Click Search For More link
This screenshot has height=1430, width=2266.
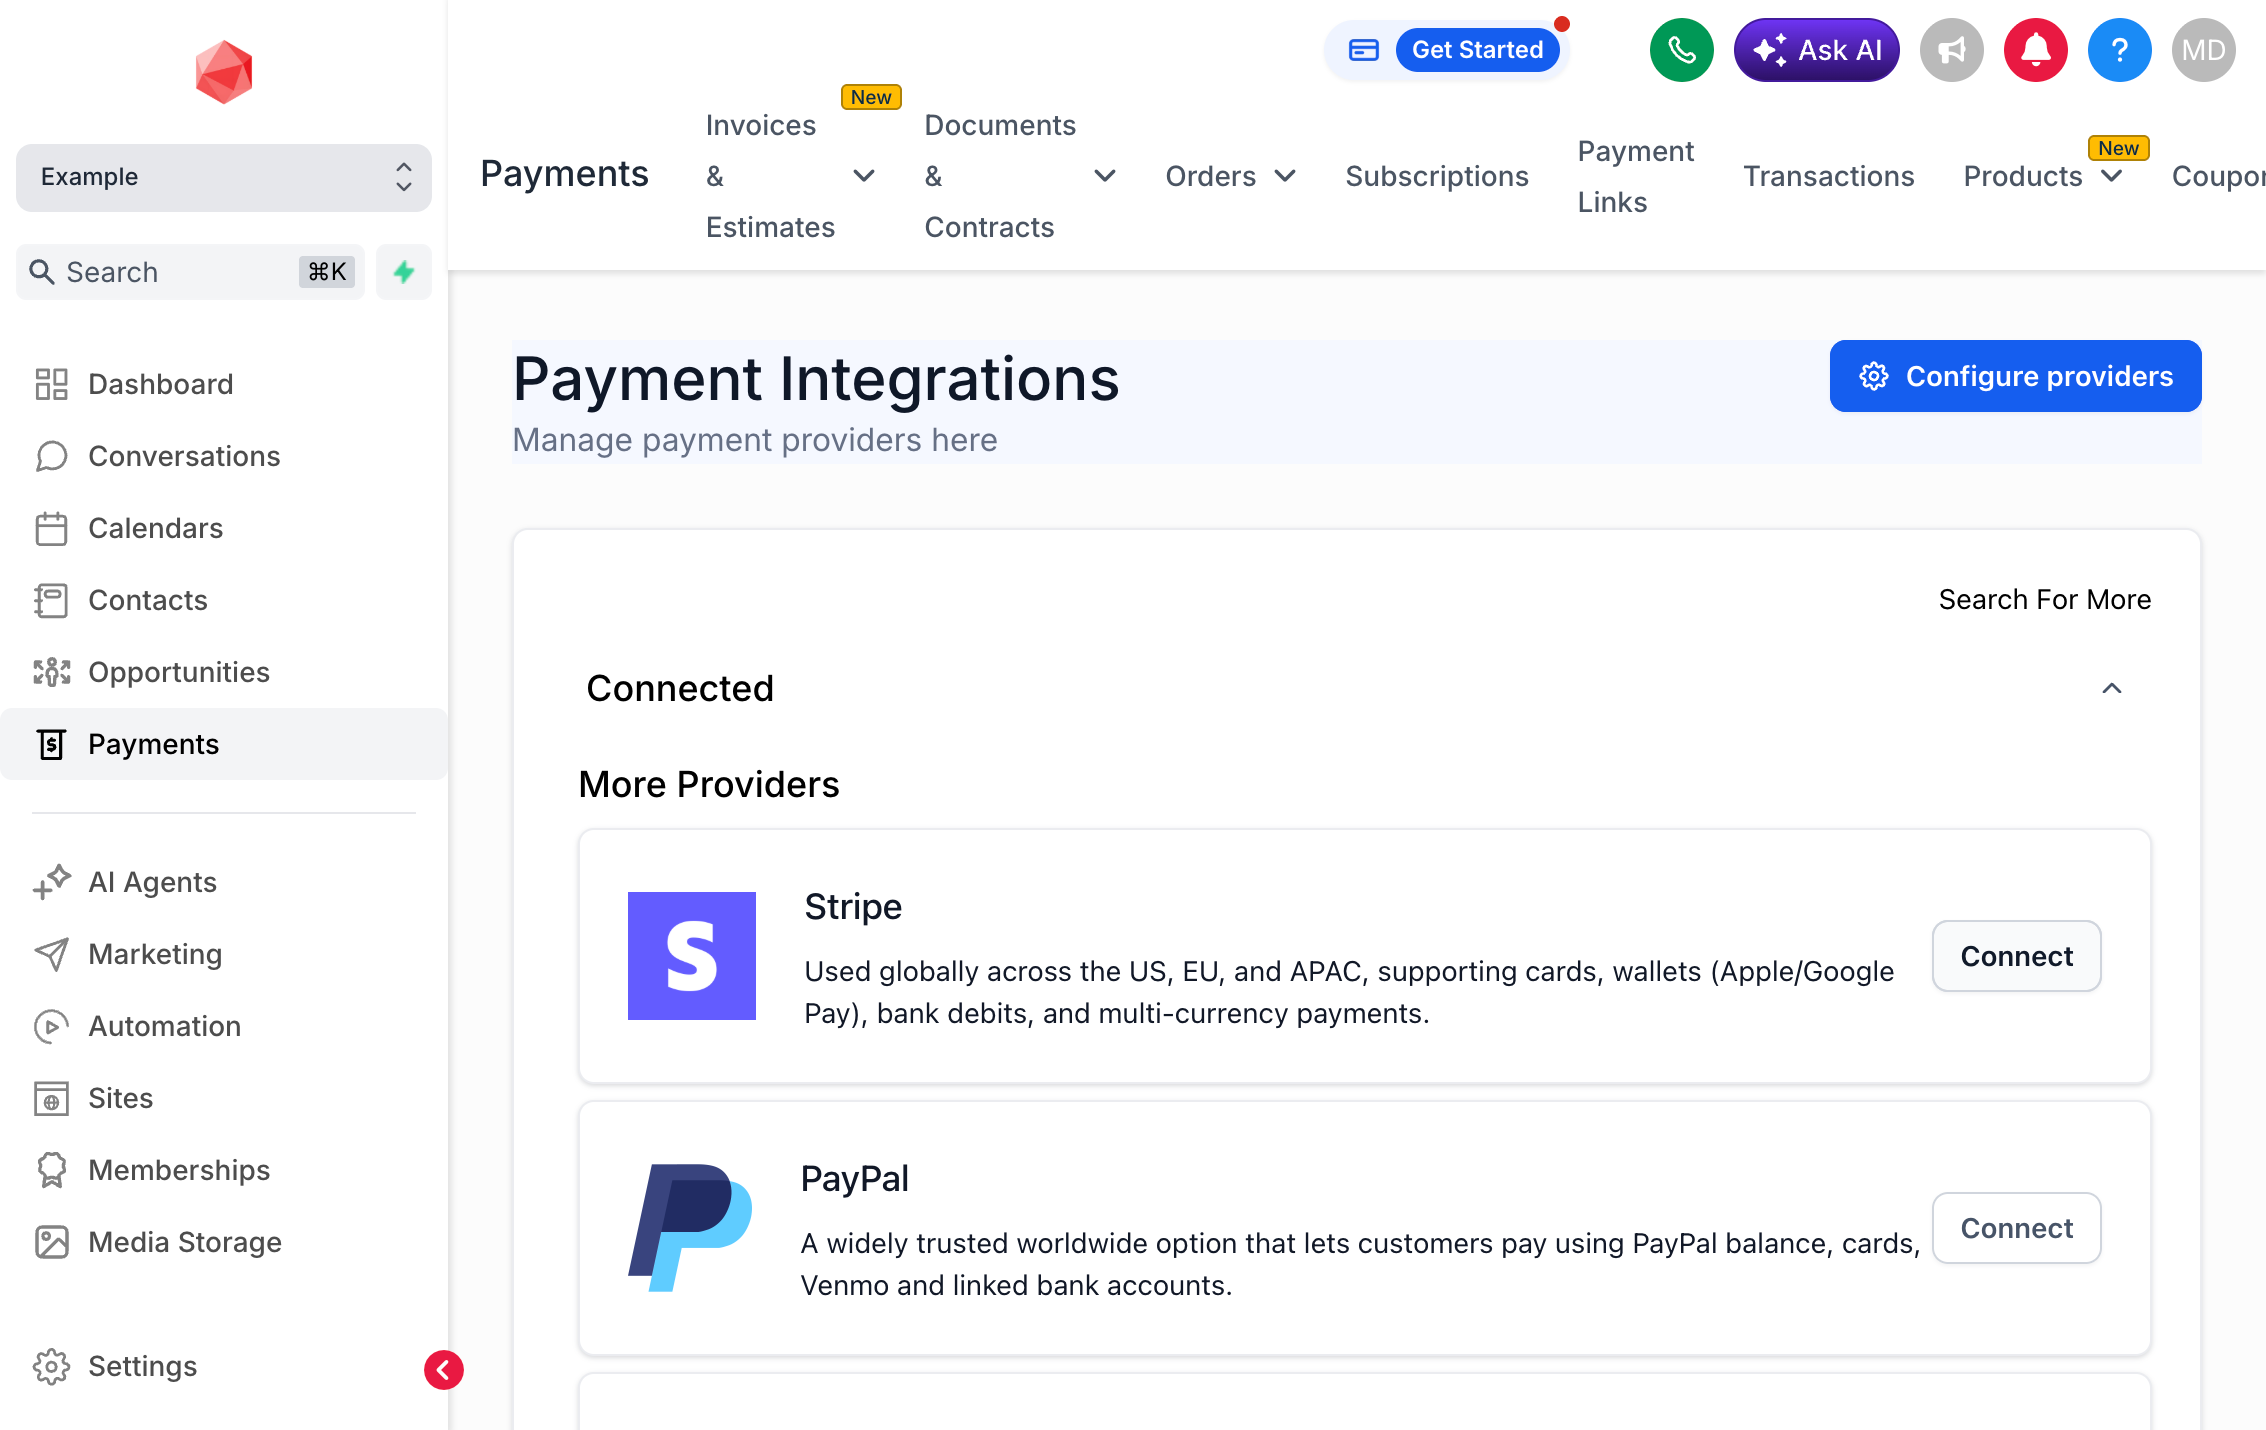click(x=2044, y=599)
